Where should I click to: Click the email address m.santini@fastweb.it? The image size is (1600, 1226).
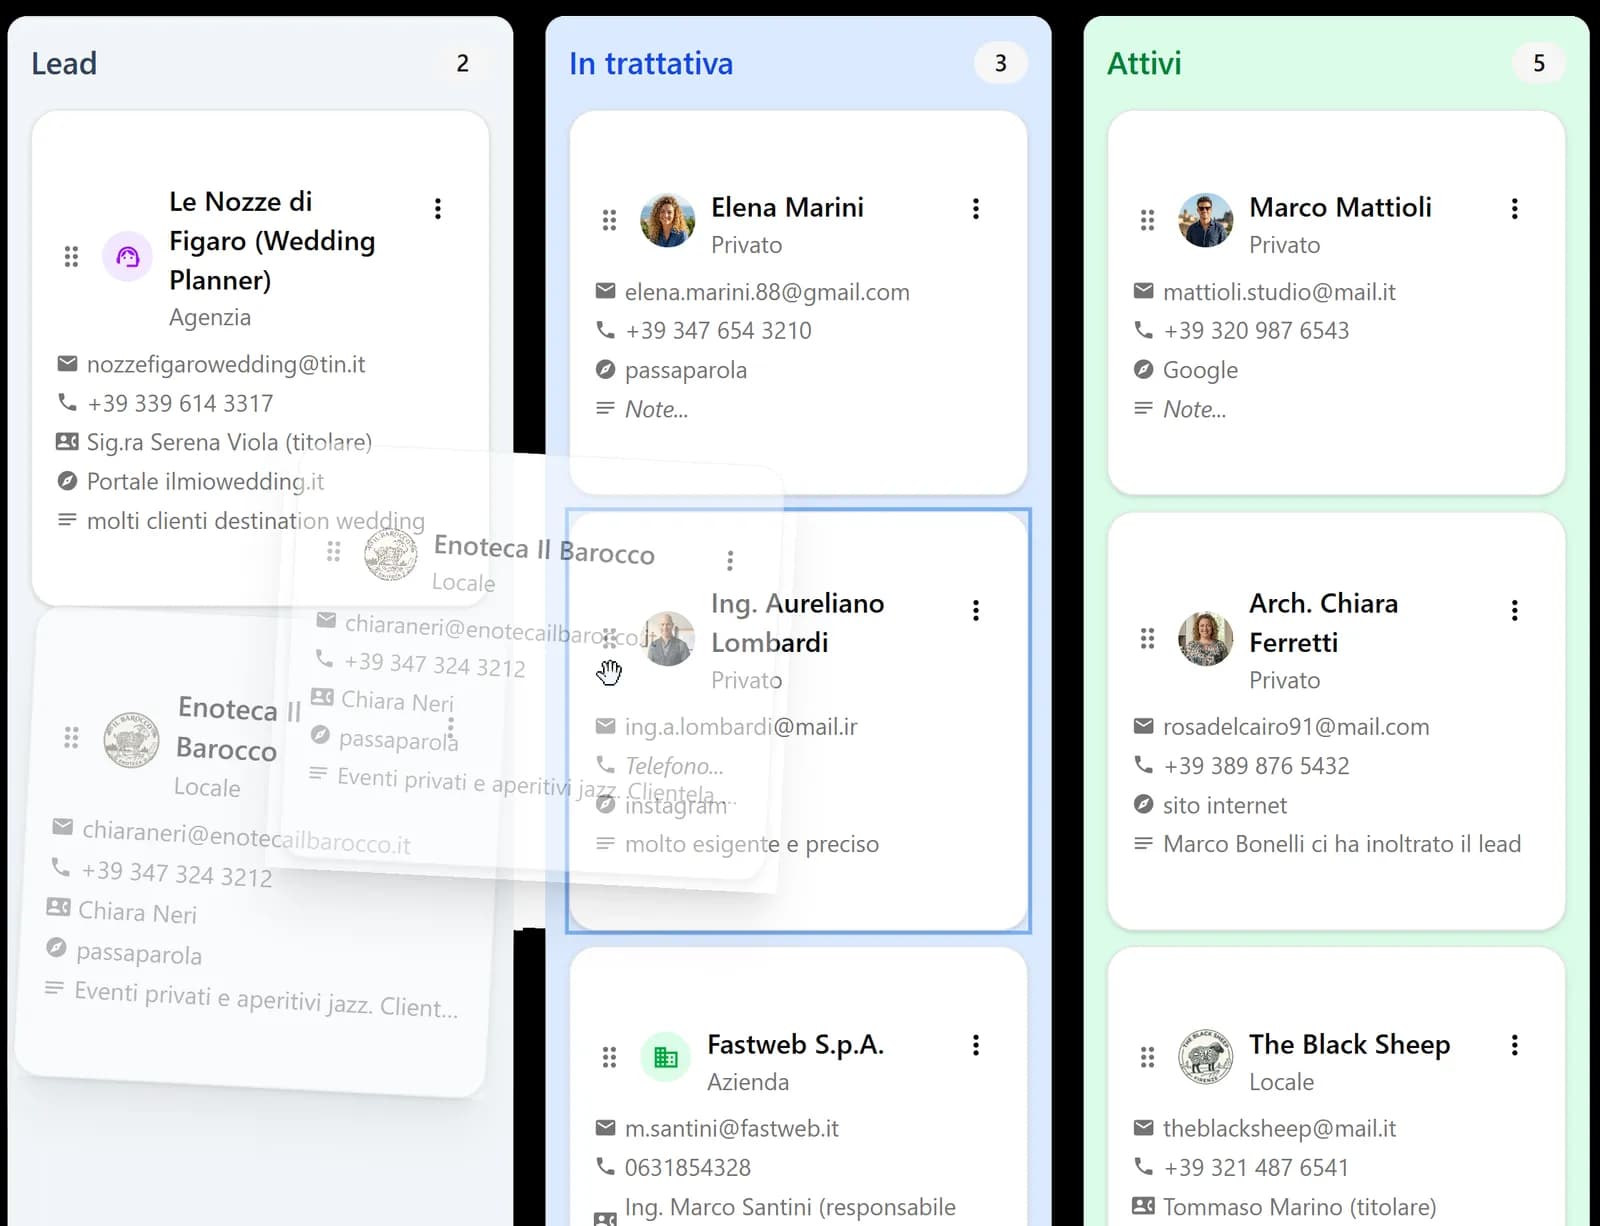click(x=732, y=1128)
